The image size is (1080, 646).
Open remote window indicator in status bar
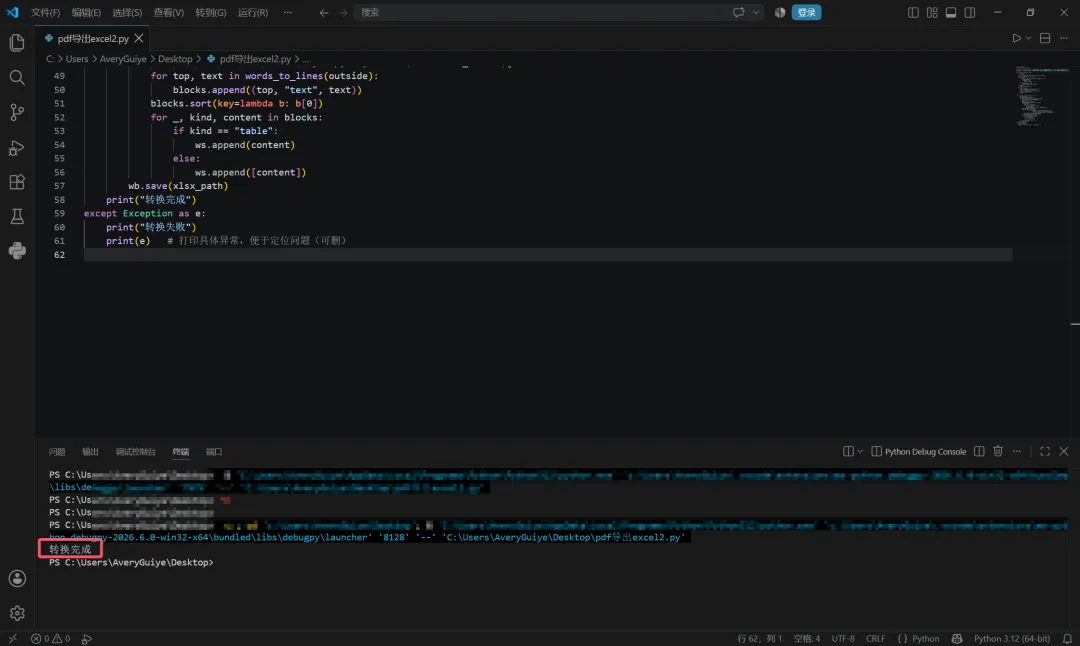(12, 639)
